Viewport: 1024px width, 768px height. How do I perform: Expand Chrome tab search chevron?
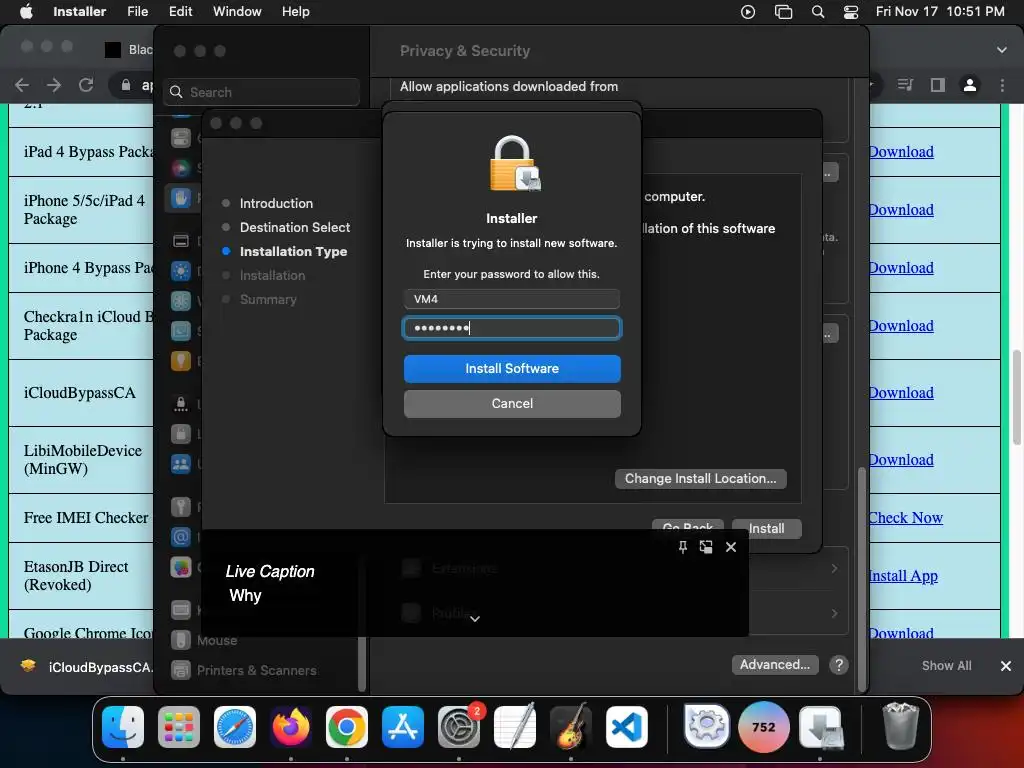(x=1001, y=50)
